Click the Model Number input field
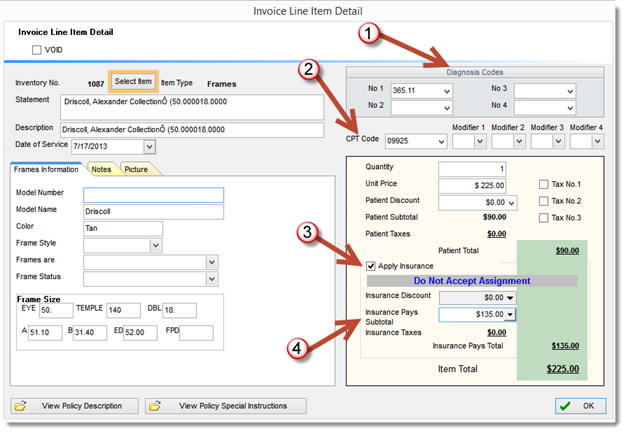Screen dimensions: 626x433 (x=153, y=195)
